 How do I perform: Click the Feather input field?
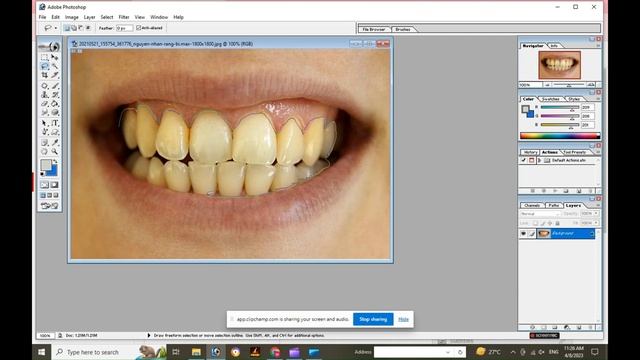[x=124, y=28]
